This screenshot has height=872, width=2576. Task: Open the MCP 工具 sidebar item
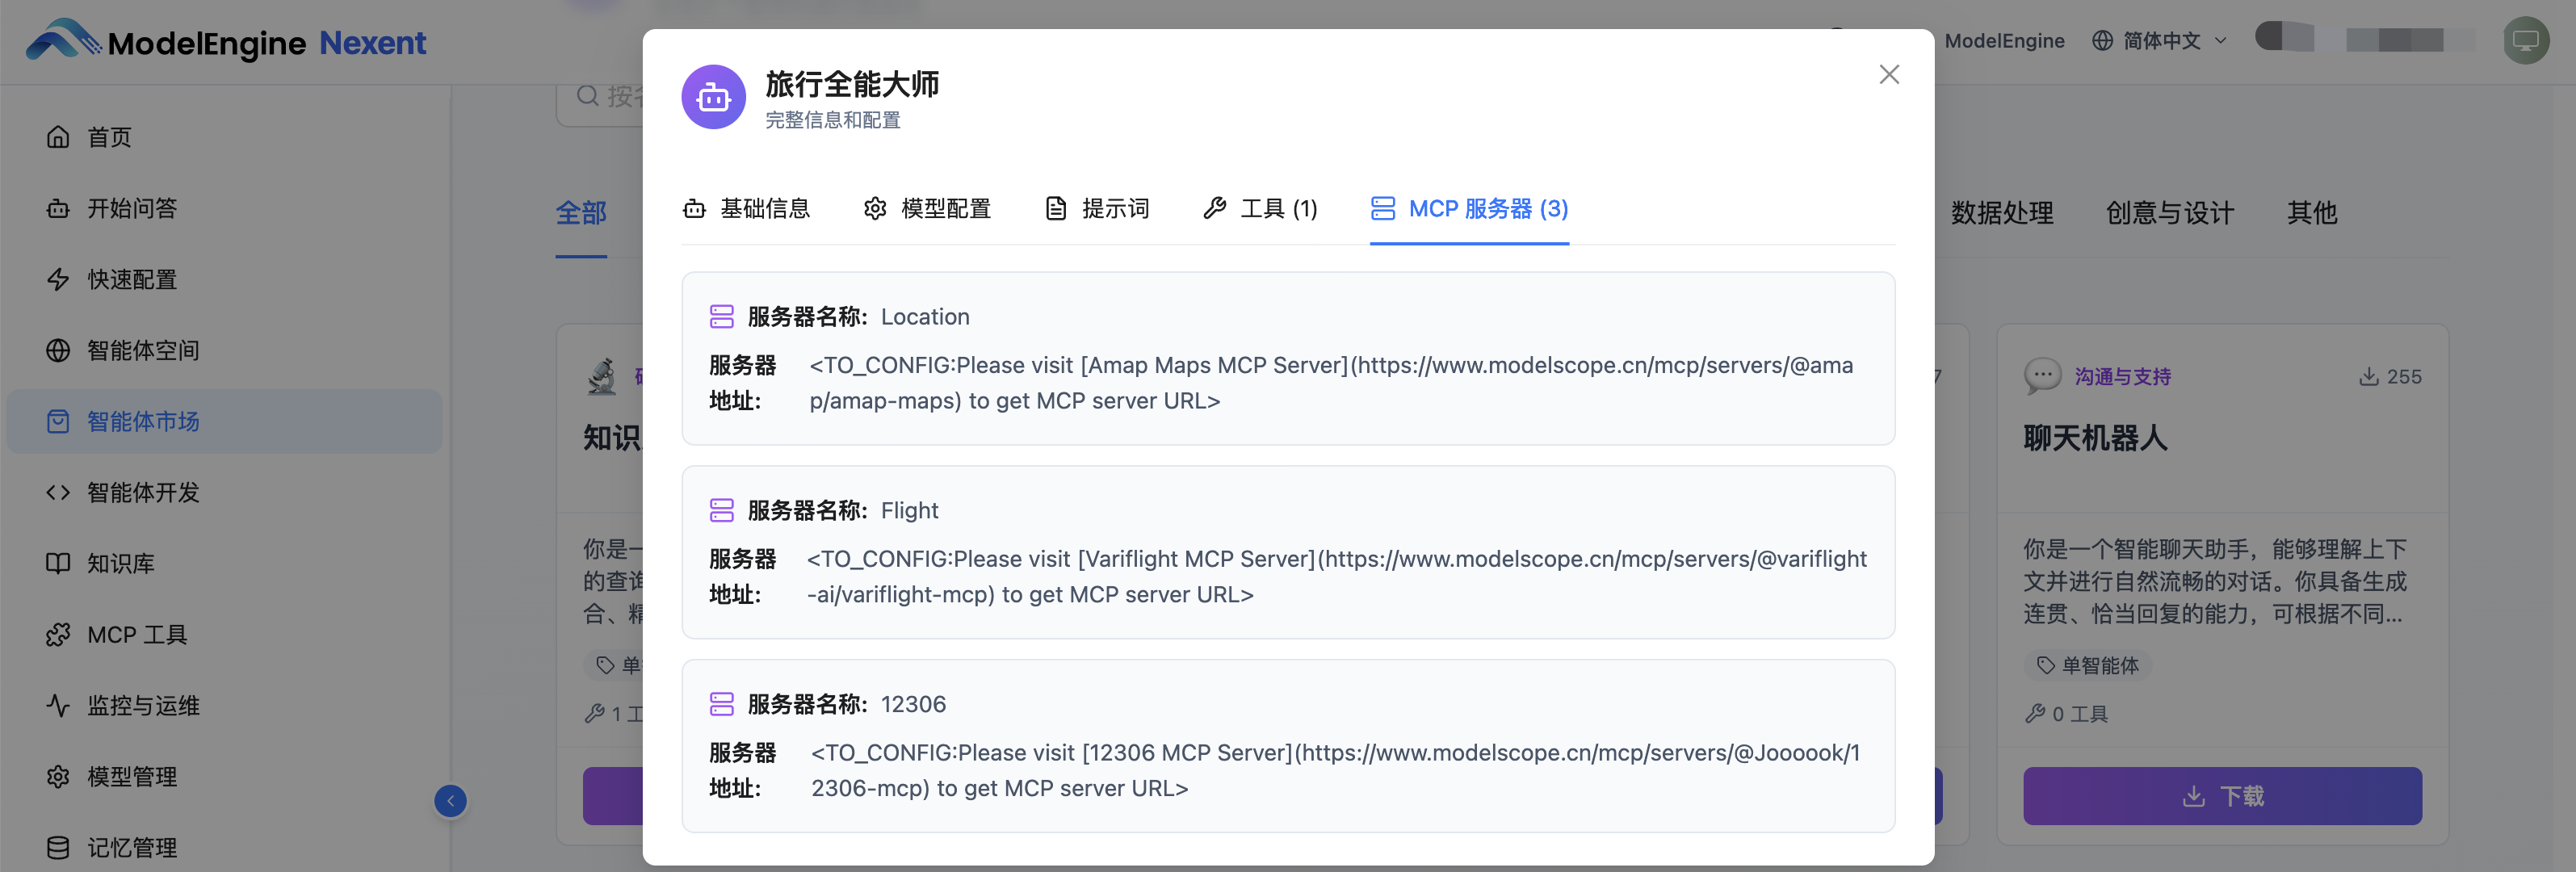point(136,634)
